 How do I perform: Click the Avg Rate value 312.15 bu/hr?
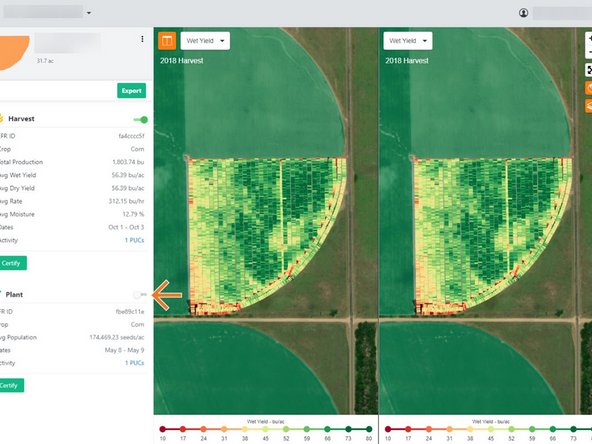point(126,201)
